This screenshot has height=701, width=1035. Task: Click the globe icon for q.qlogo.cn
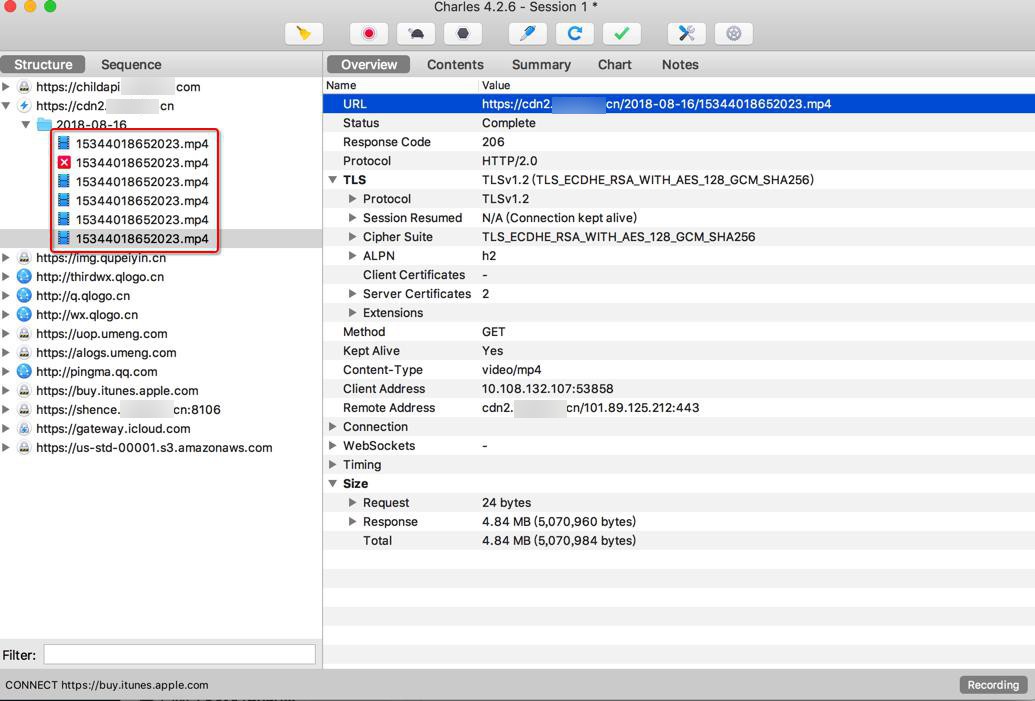point(24,296)
